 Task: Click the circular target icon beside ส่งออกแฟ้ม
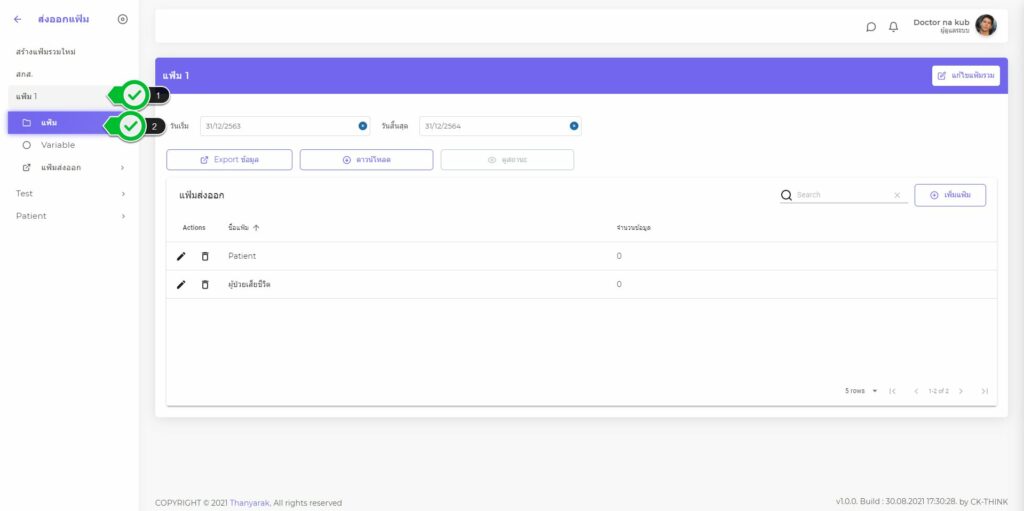click(122, 19)
